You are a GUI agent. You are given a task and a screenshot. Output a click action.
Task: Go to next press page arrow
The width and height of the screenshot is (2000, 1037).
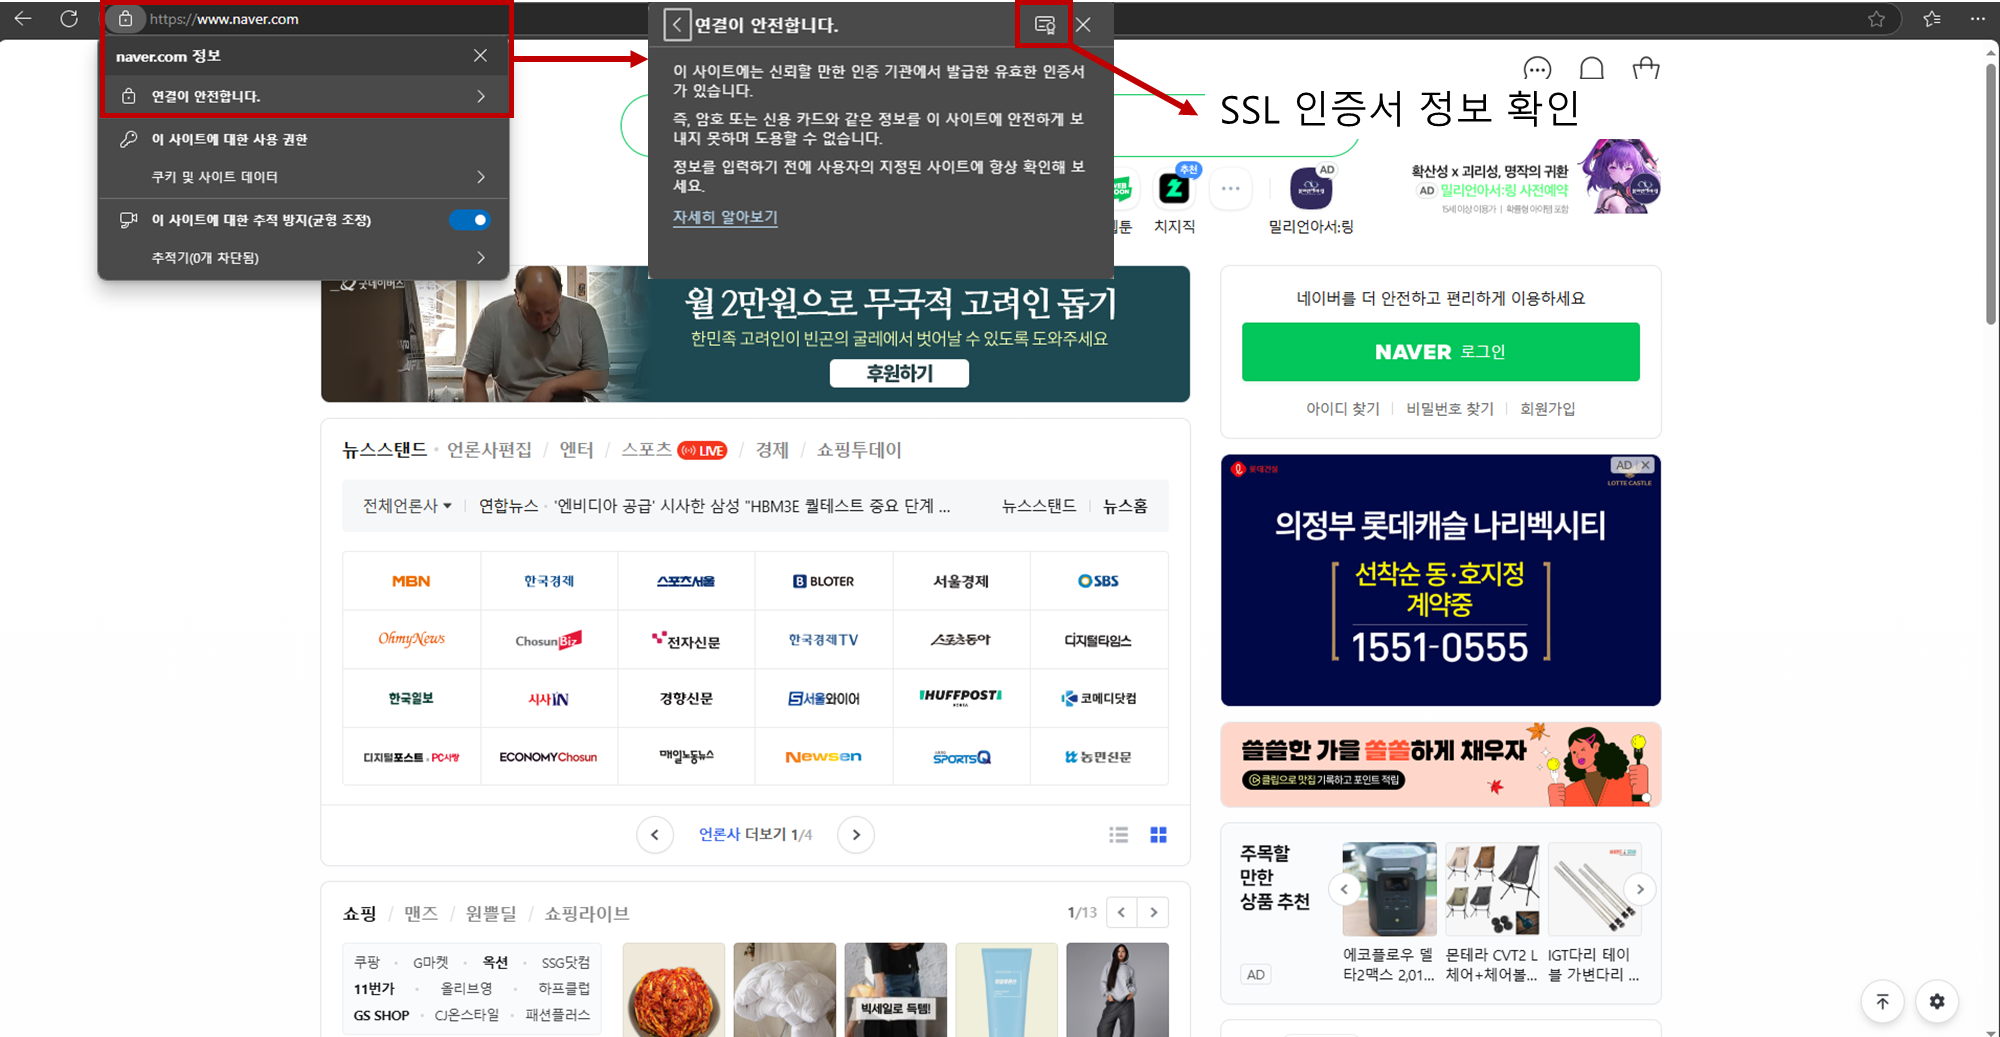856,834
